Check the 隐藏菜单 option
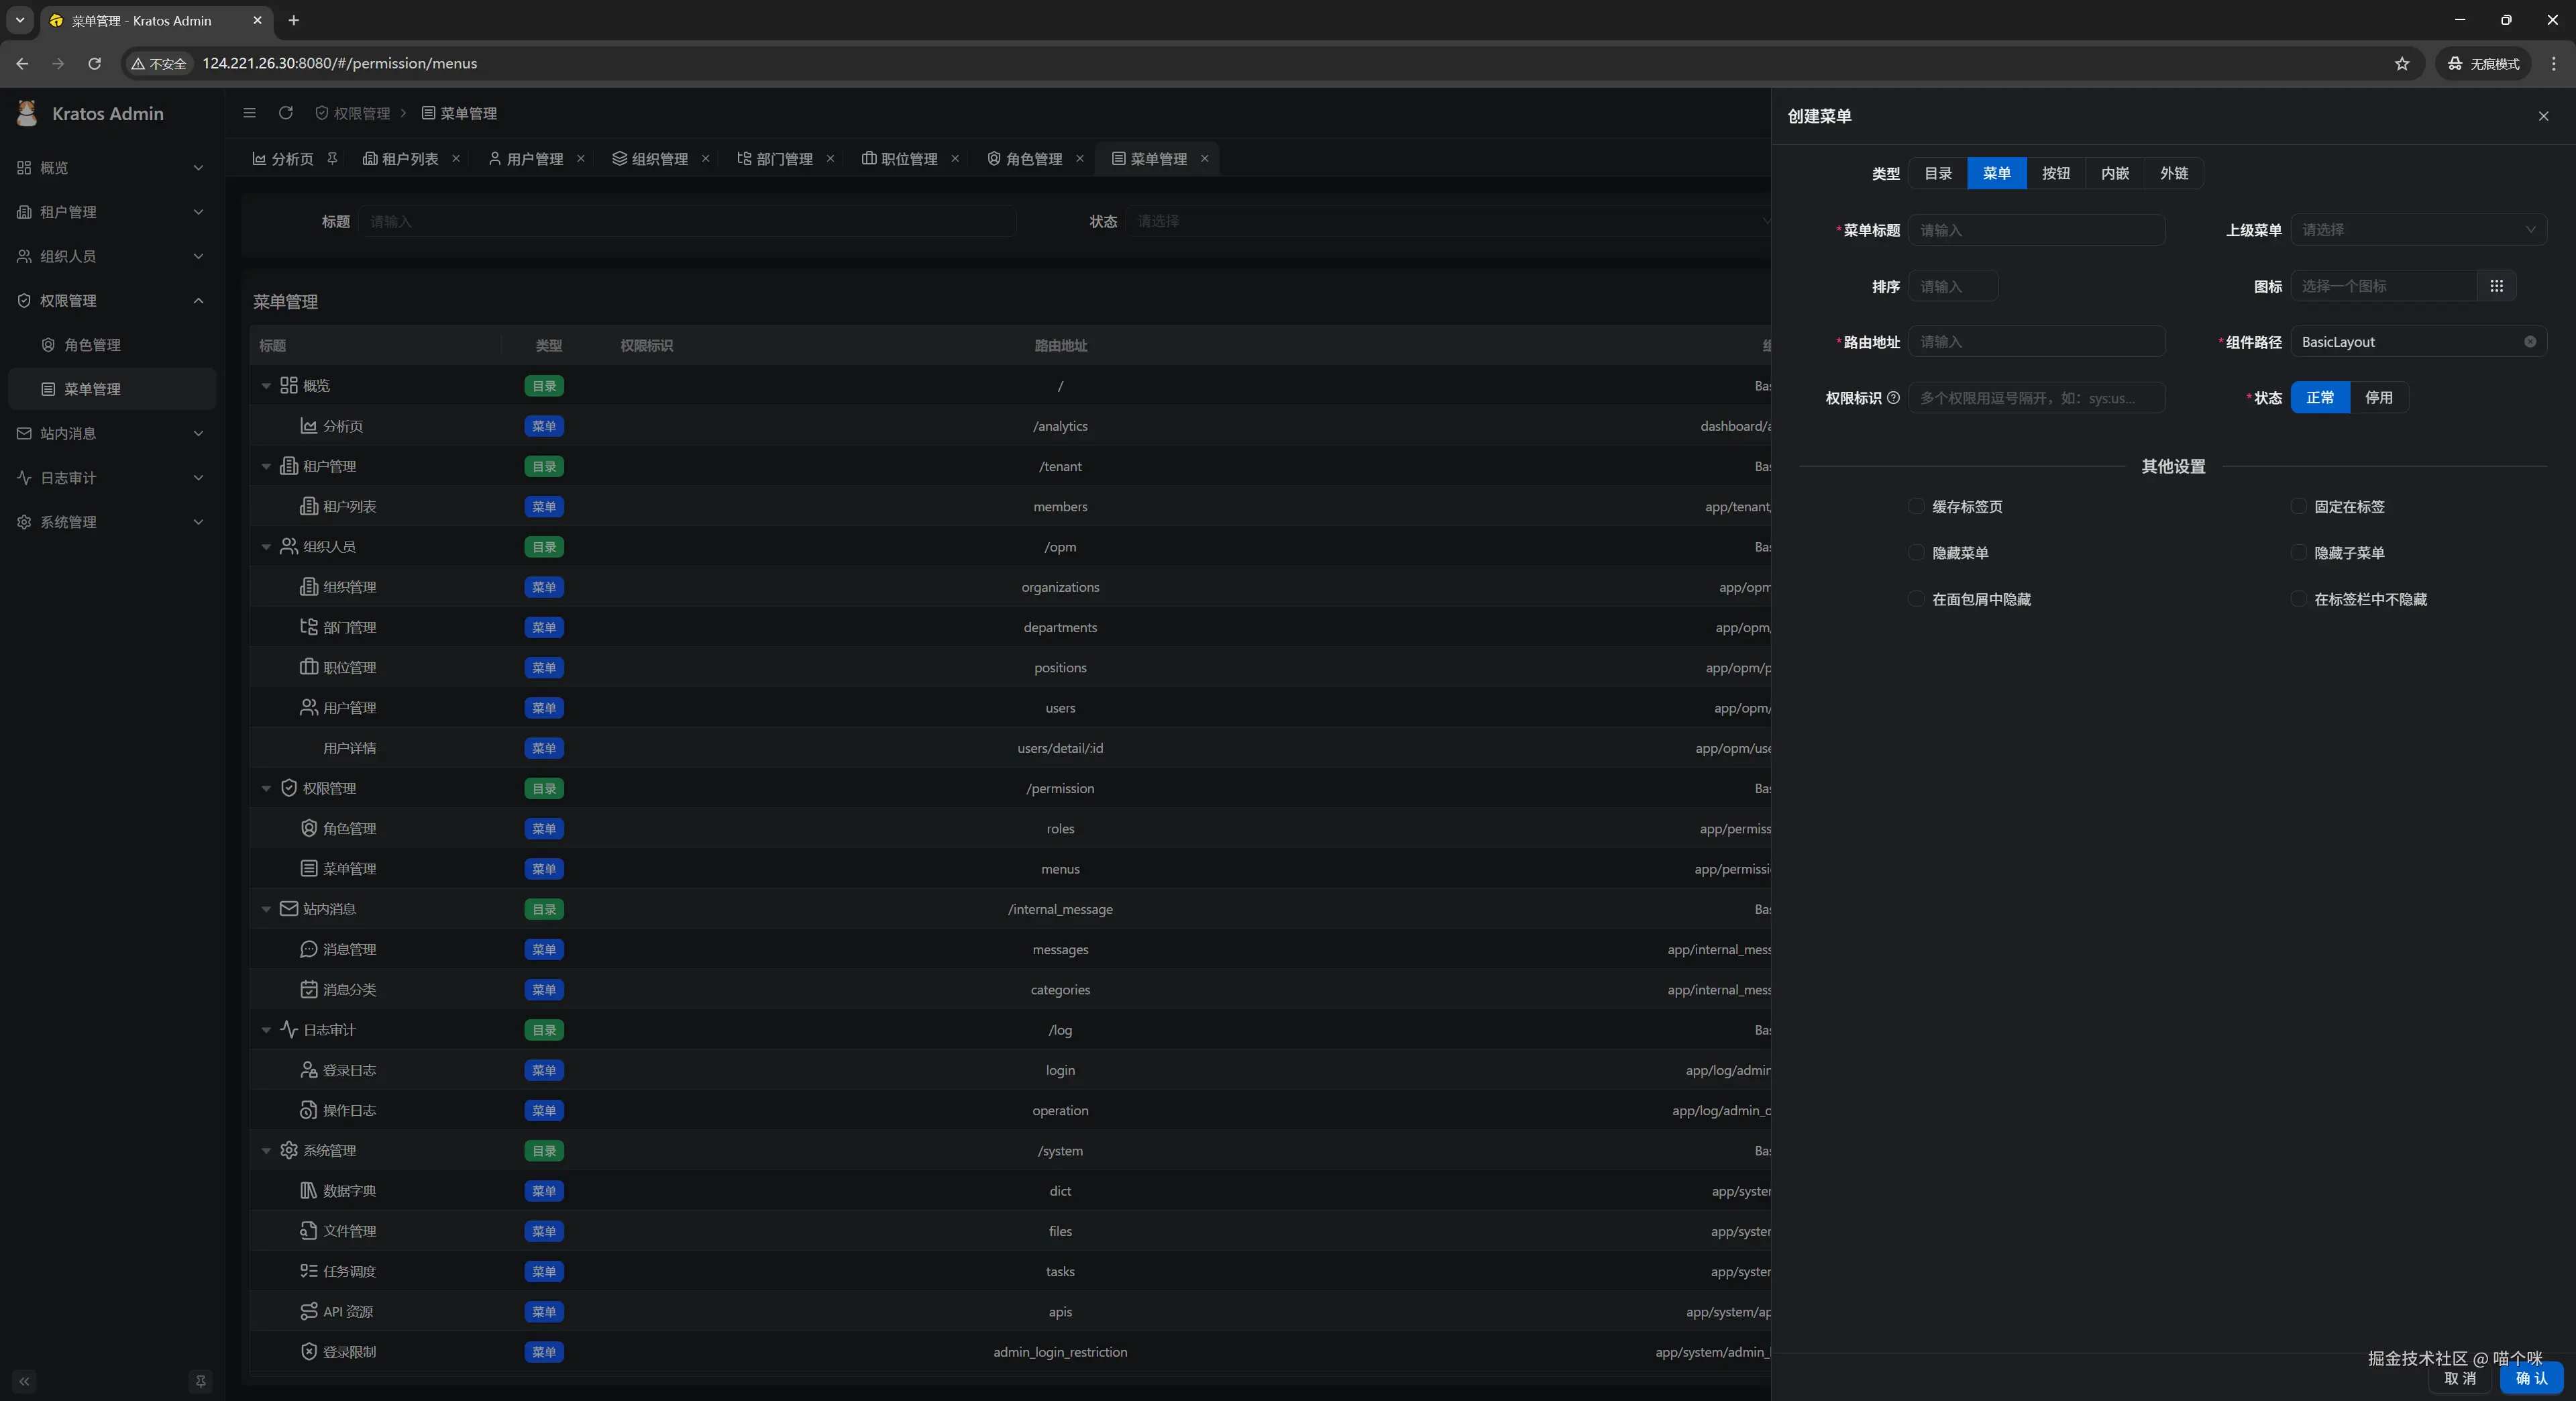 point(1915,553)
